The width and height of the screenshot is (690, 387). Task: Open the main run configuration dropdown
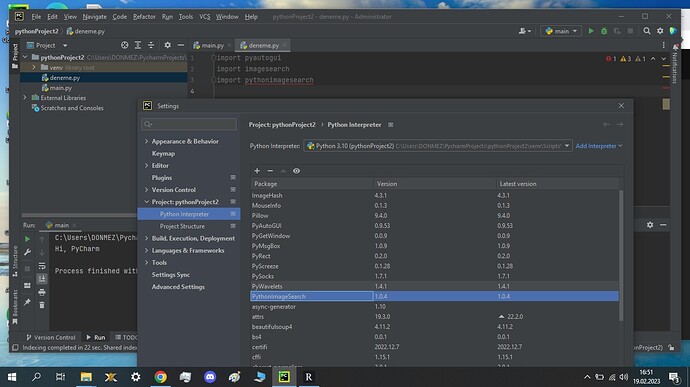[x=561, y=31]
